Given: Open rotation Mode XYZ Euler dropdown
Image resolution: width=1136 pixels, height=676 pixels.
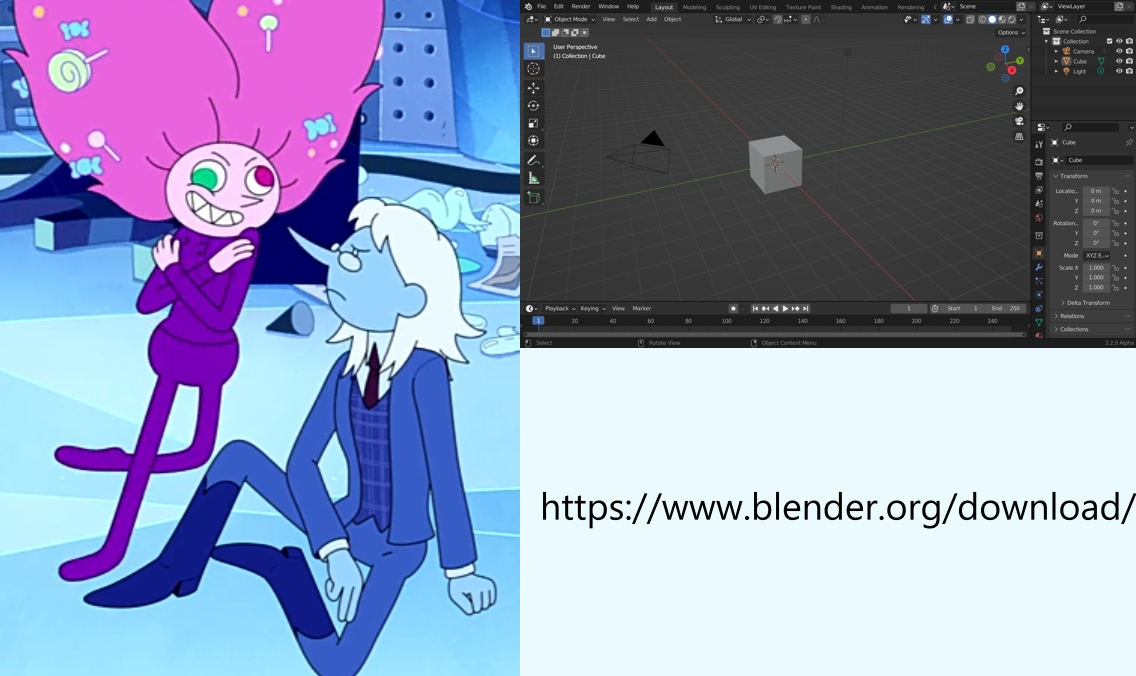Looking at the screenshot, I should [1096, 256].
